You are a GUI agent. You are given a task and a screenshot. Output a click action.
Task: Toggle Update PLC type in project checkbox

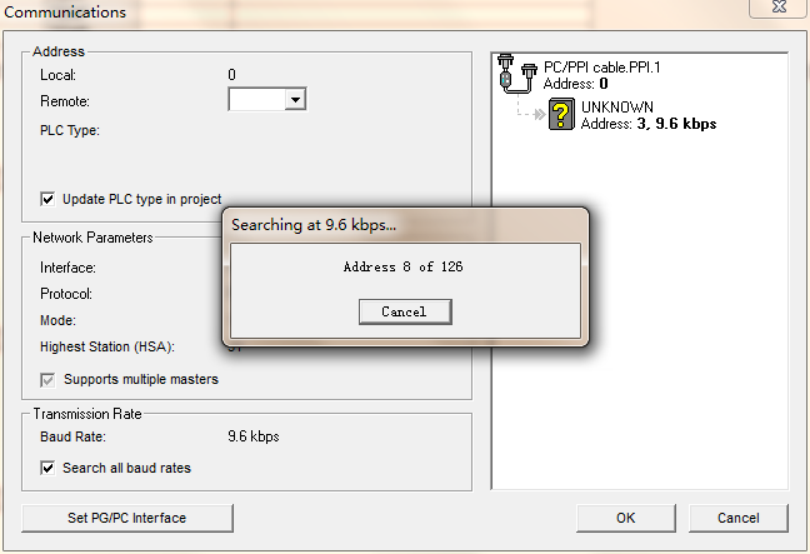[48, 199]
